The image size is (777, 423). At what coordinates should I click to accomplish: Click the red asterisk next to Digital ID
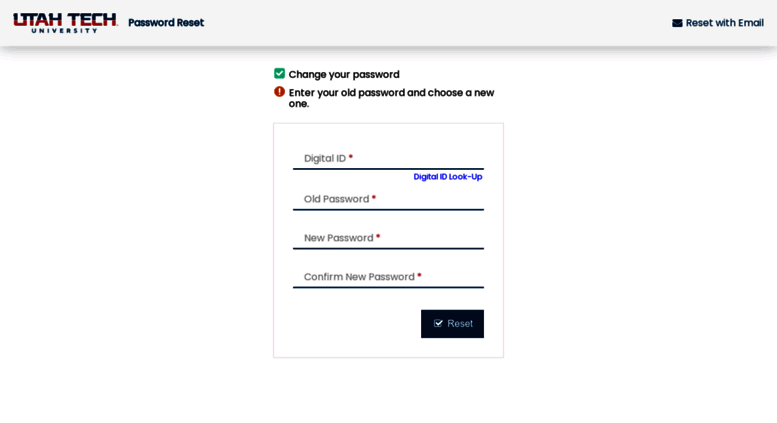point(351,157)
